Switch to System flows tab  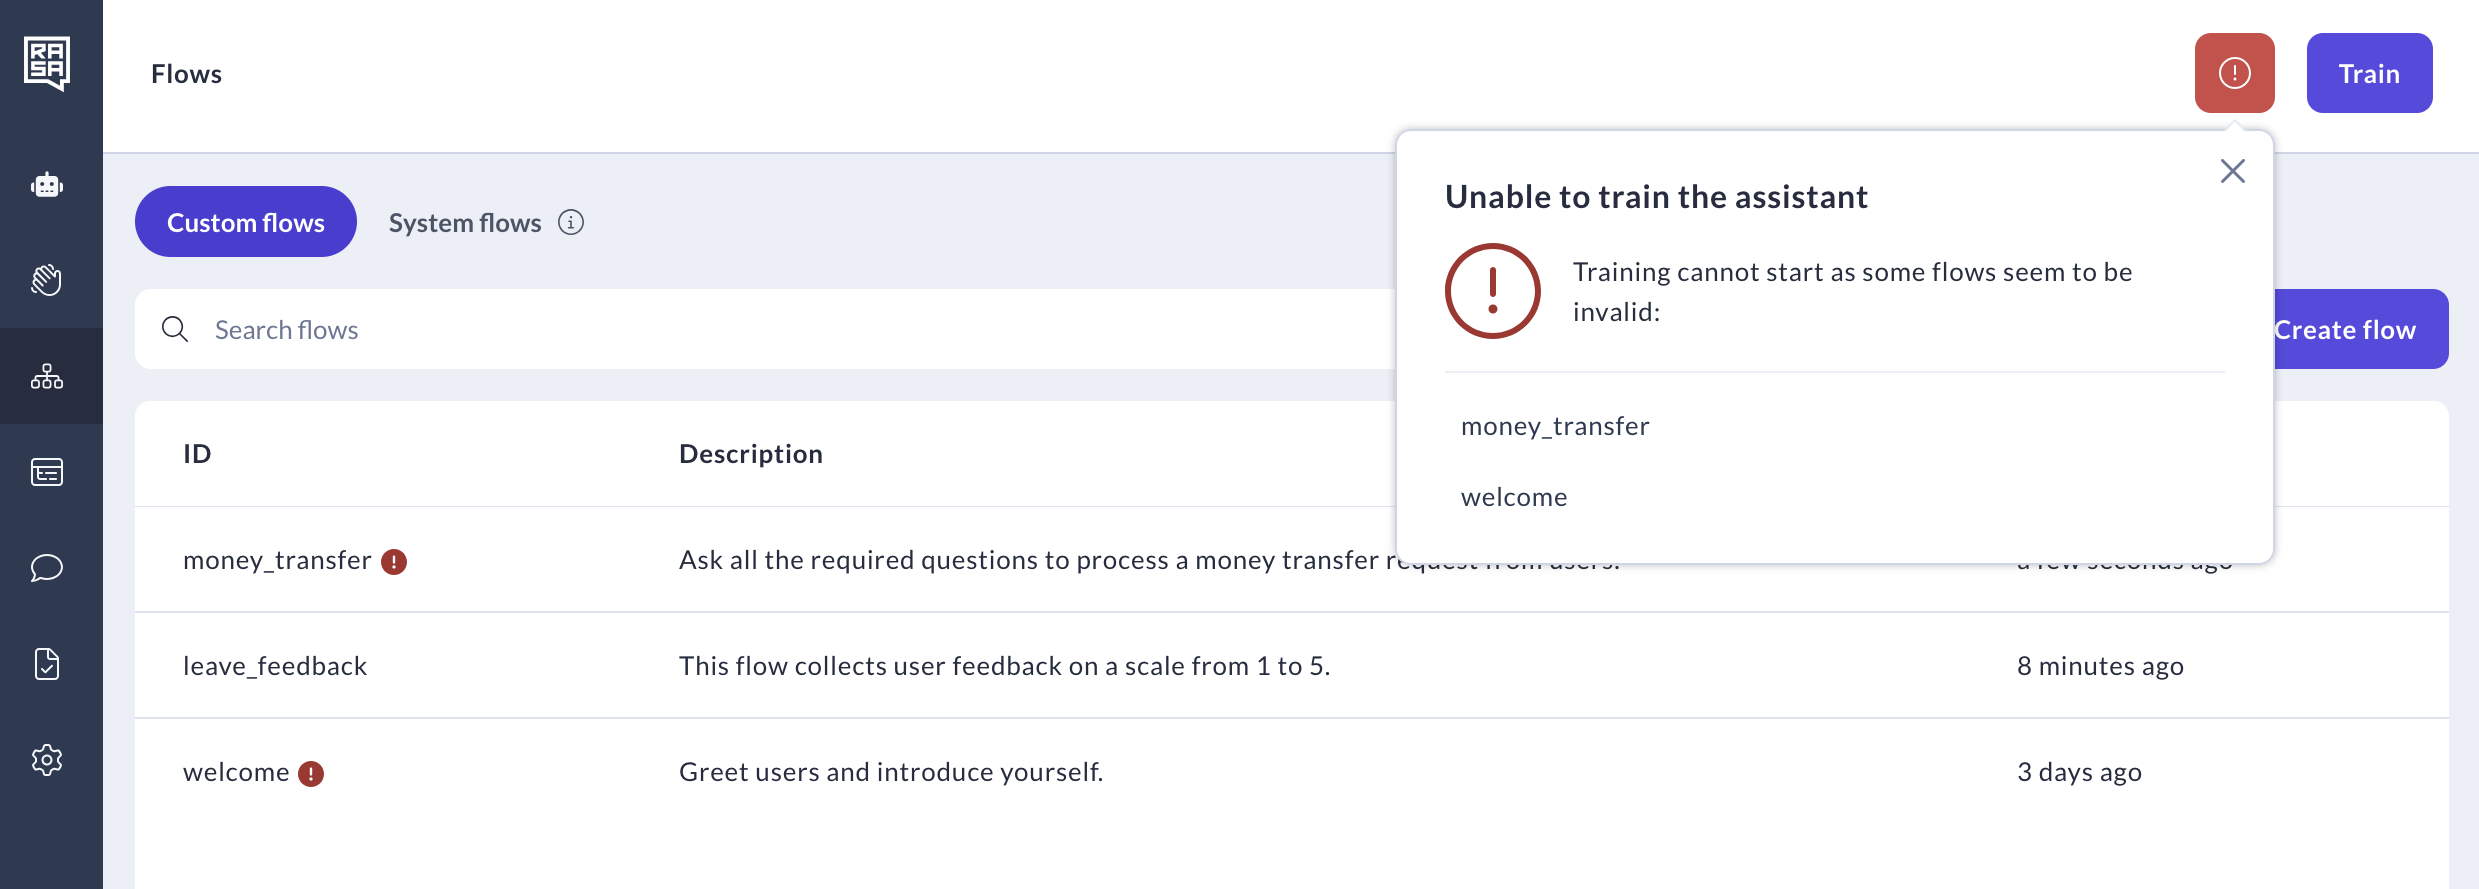(x=464, y=222)
